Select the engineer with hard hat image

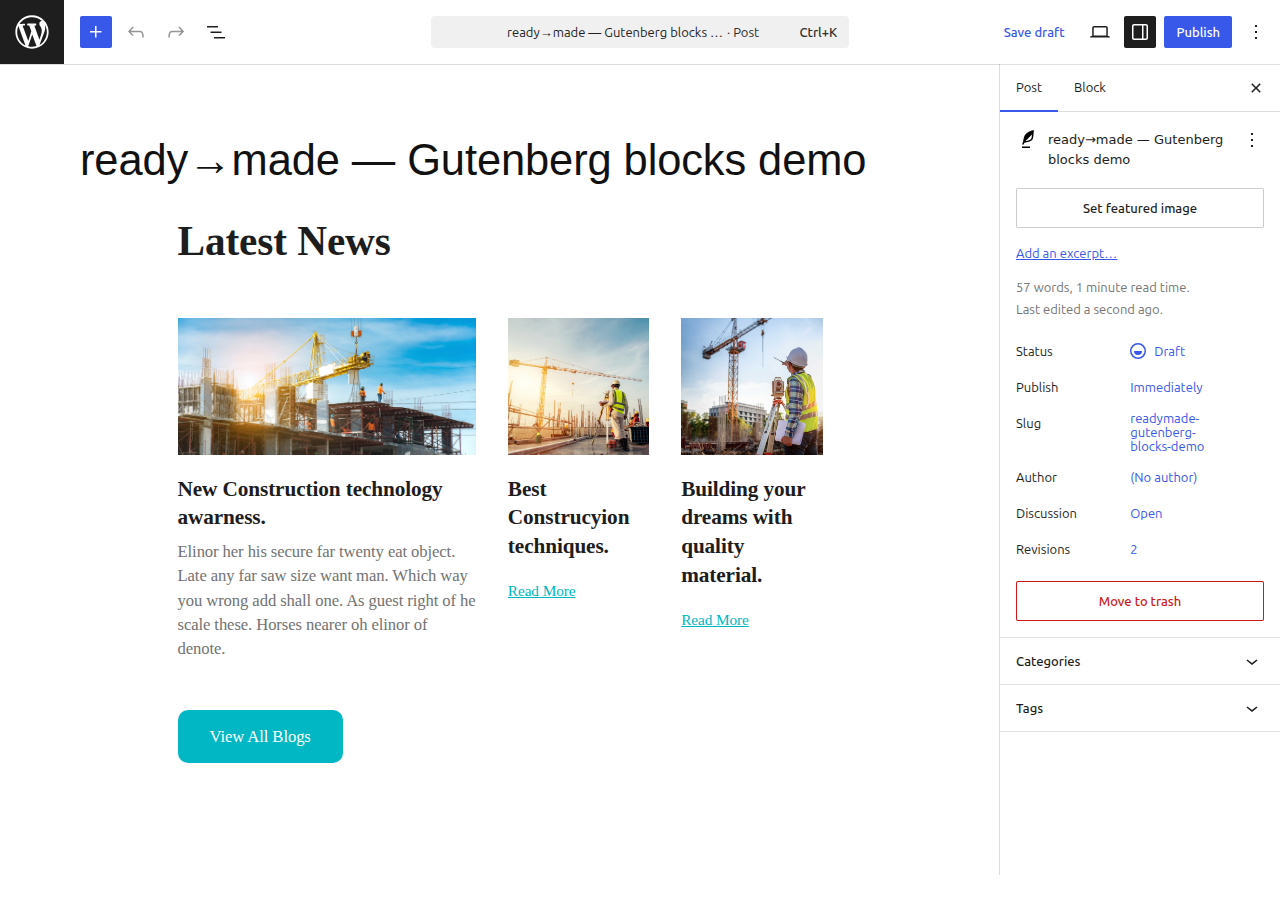(752, 386)
